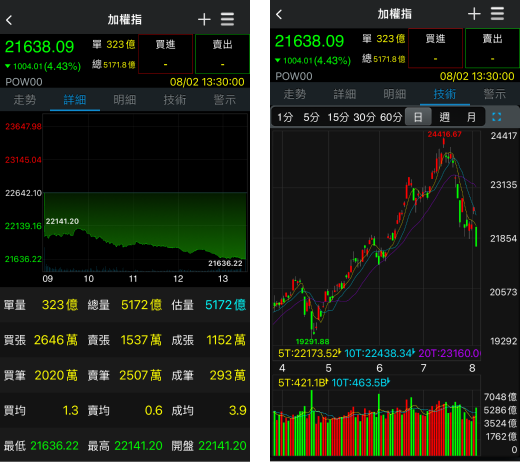Screen dimensions: 520x462
Task: Select the 詳細 tab in the left panel
Action: [x=75, y=100]
